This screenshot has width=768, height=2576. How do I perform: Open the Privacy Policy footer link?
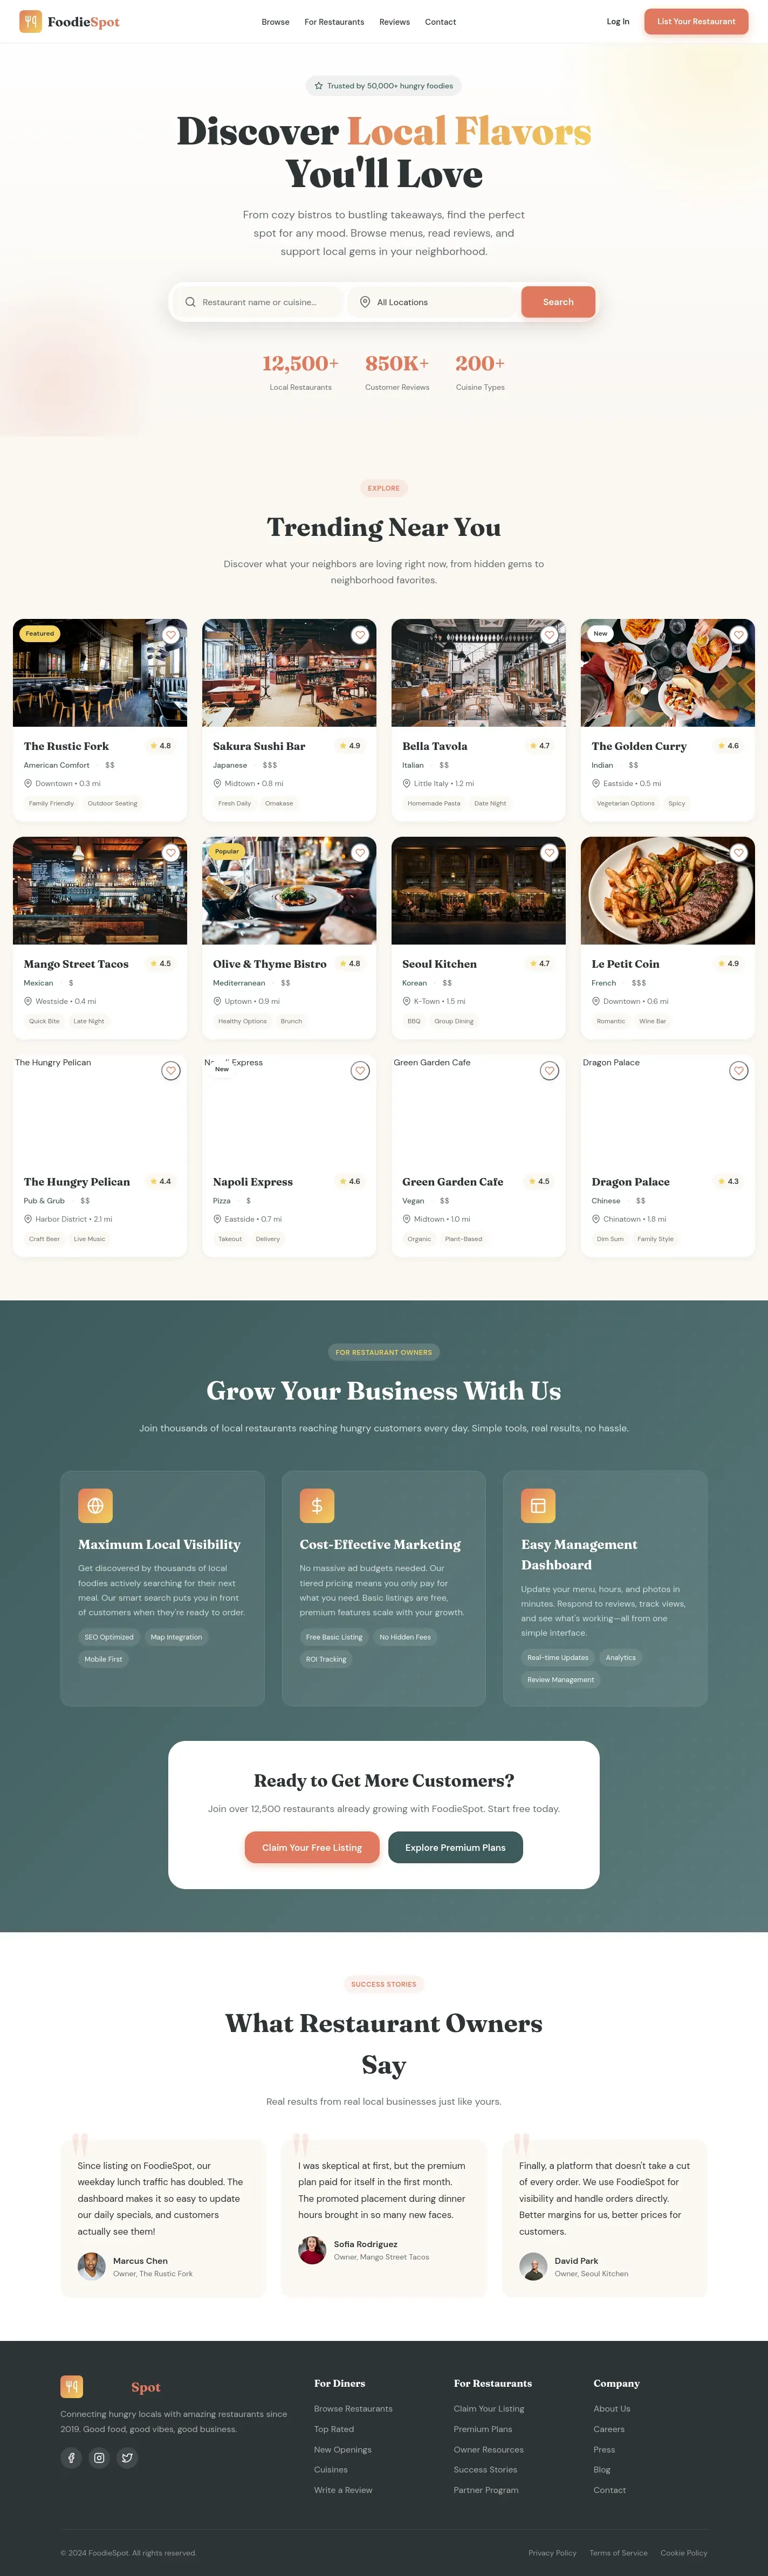552,2553
